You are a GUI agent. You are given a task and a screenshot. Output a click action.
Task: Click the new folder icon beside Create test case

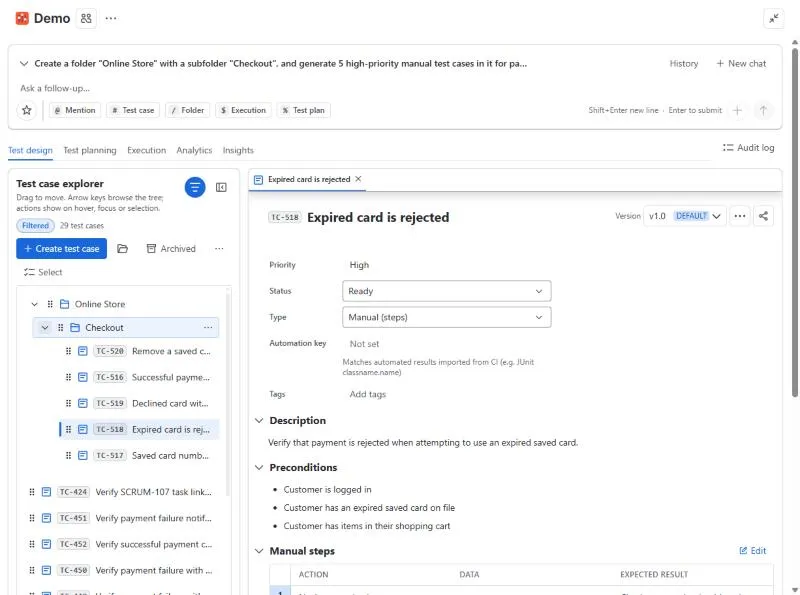(x=122, y=249)
